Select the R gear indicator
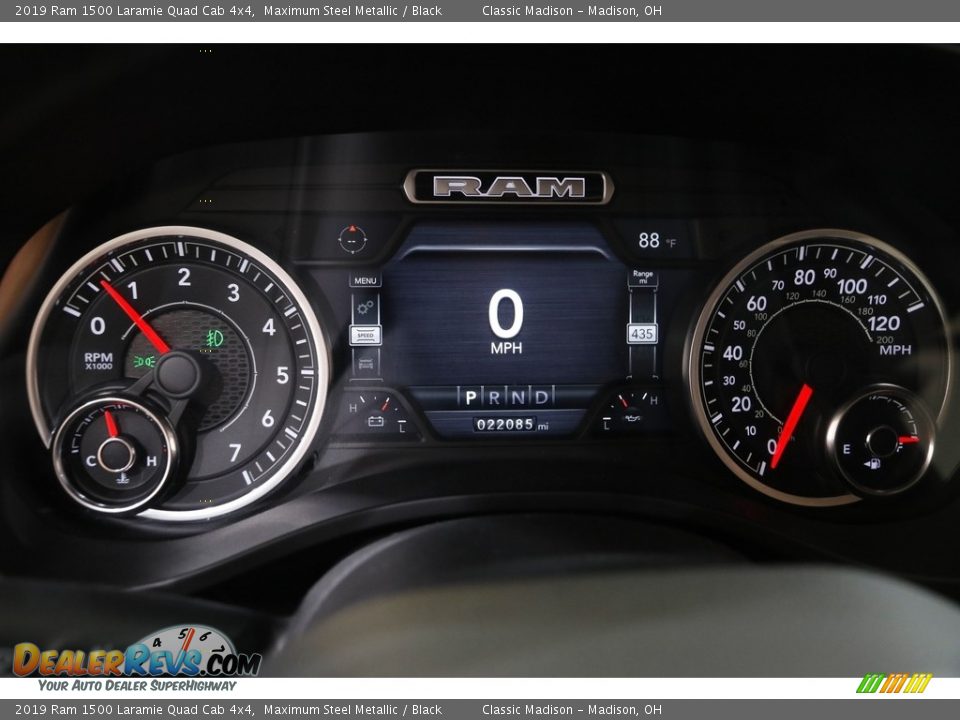960x720 pixels. [494, 397]
